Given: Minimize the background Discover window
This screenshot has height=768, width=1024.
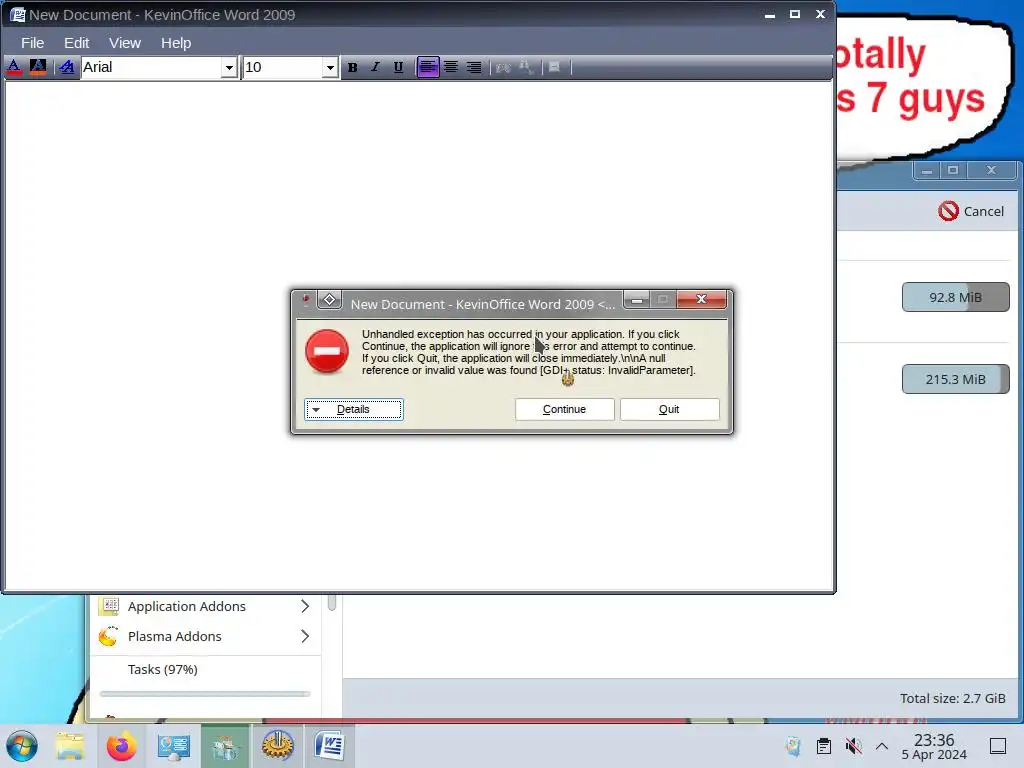Looking at the screenshot, I should pos(927,171).
